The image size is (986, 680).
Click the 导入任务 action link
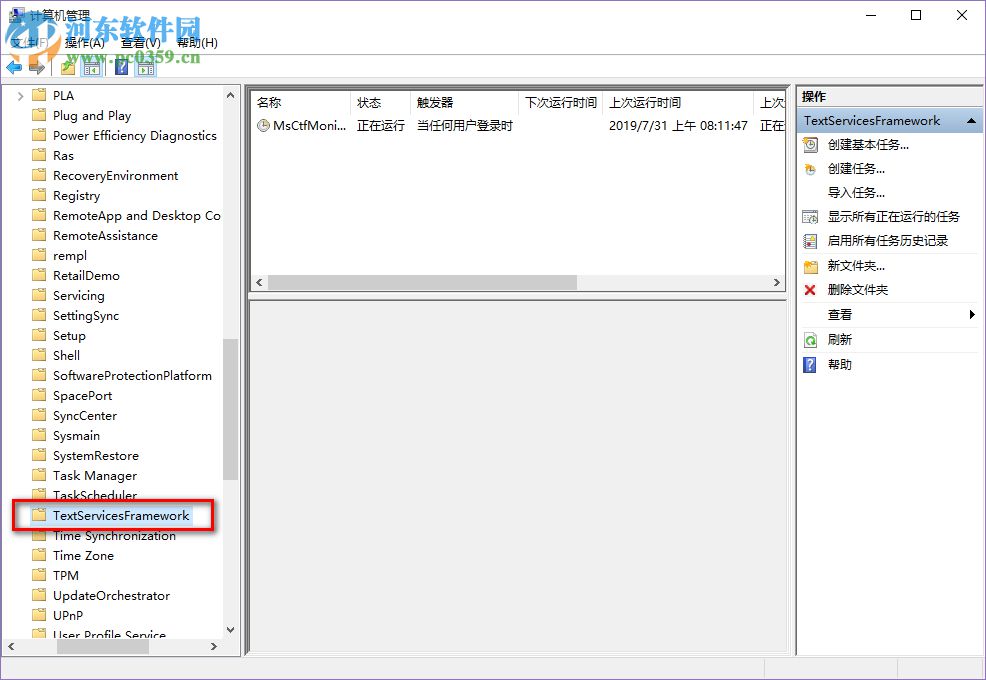tap(855, 192)
